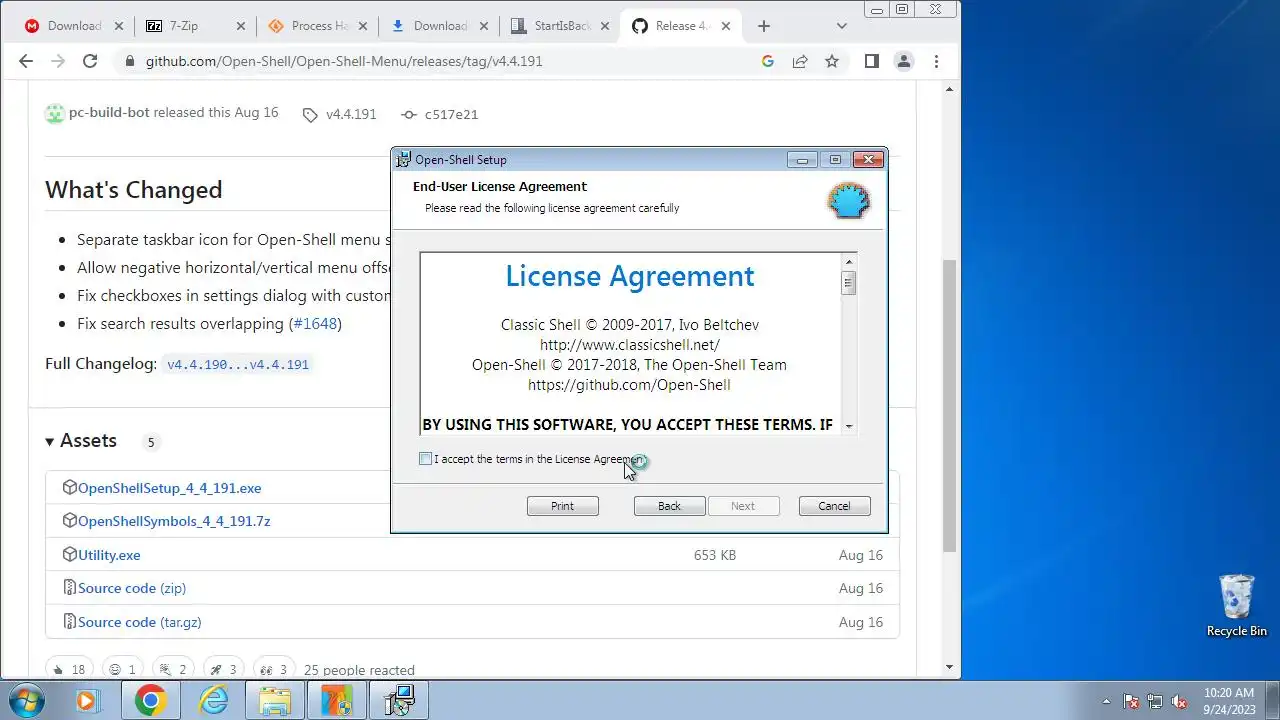
Task: Open Action Center flag icon
Action: tap(1131, 701)
